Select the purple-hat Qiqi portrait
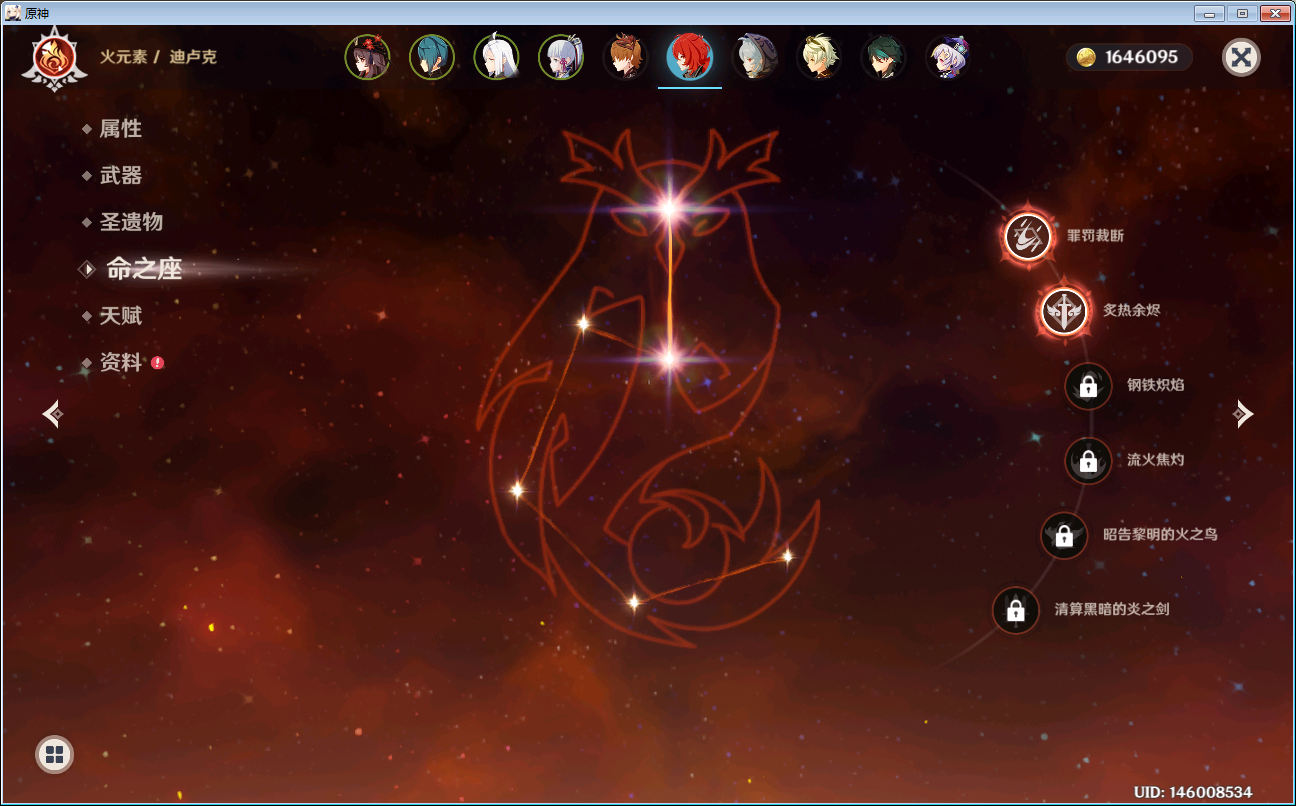 coord(946,57)
